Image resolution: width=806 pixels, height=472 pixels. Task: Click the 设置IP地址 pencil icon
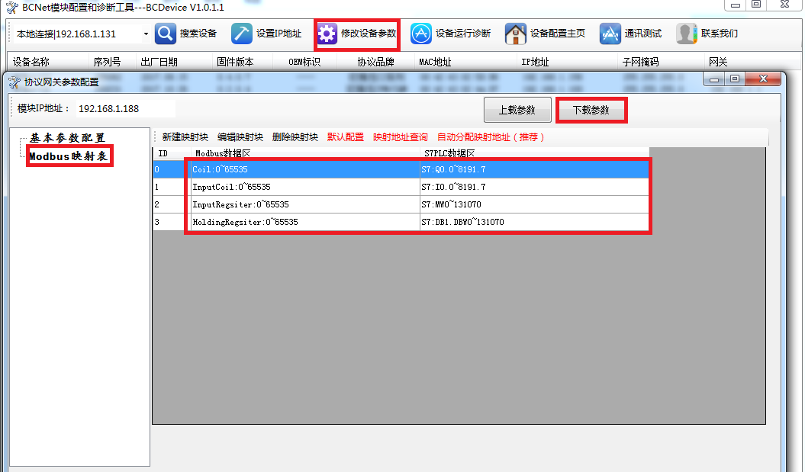[241, 34]
